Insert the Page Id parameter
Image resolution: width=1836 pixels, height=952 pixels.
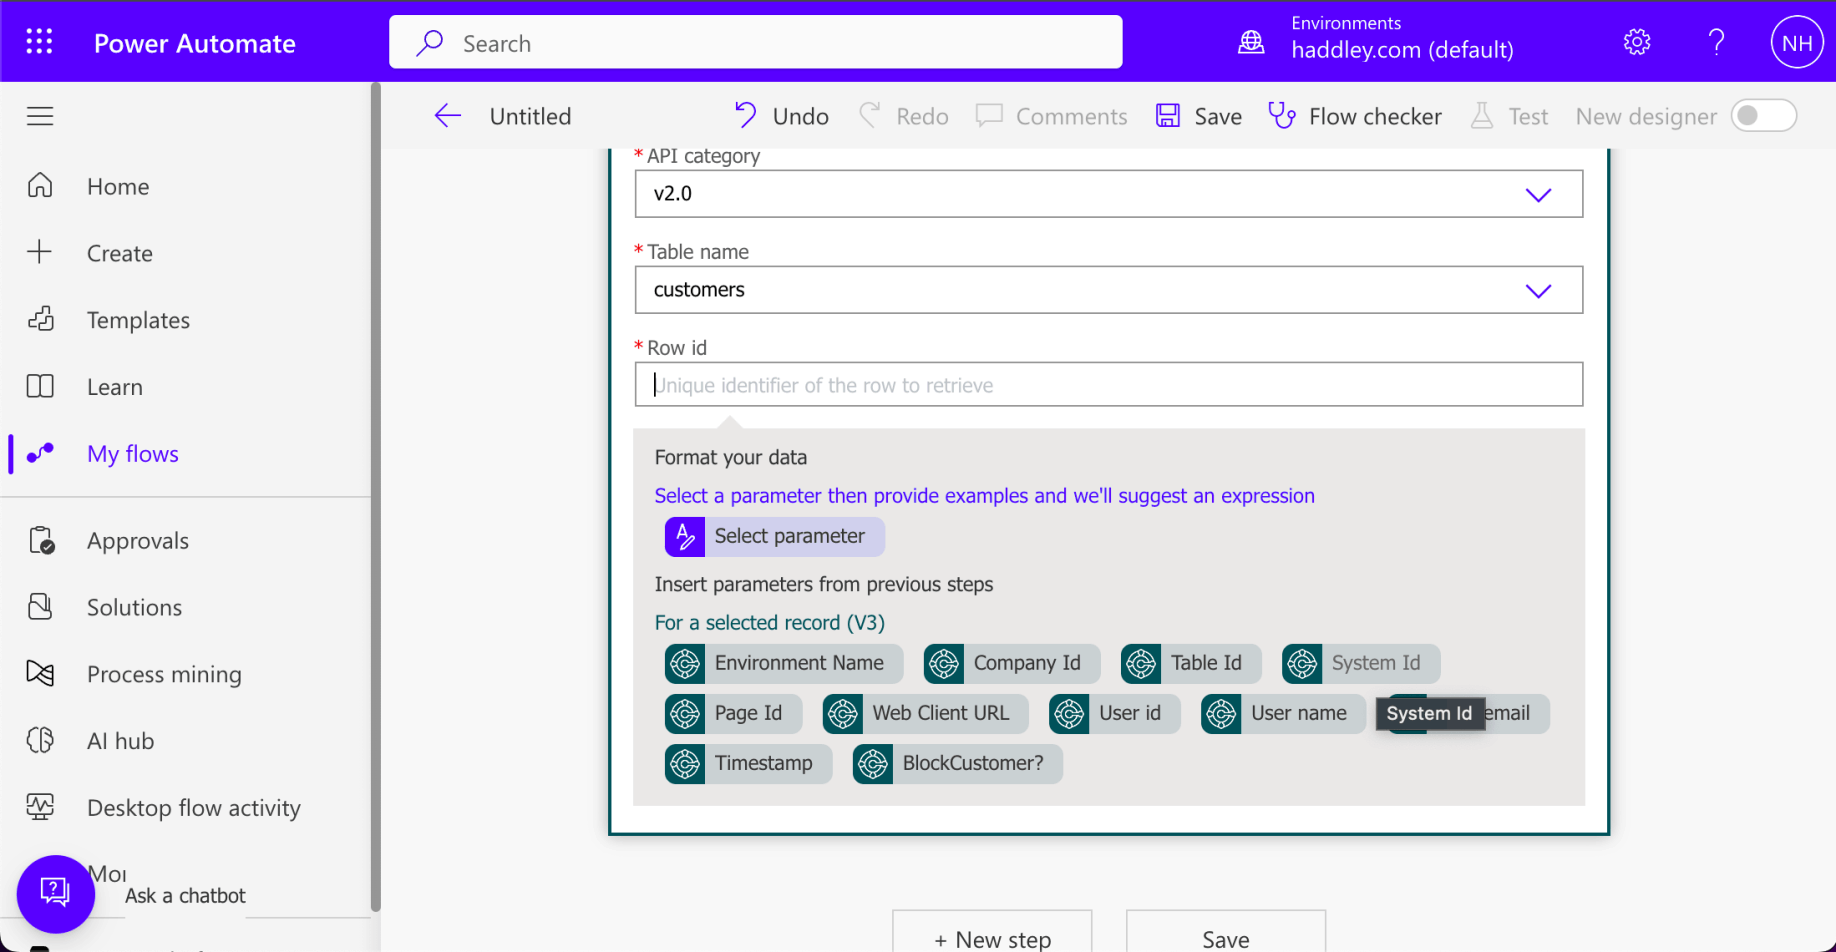click(733, 713)
